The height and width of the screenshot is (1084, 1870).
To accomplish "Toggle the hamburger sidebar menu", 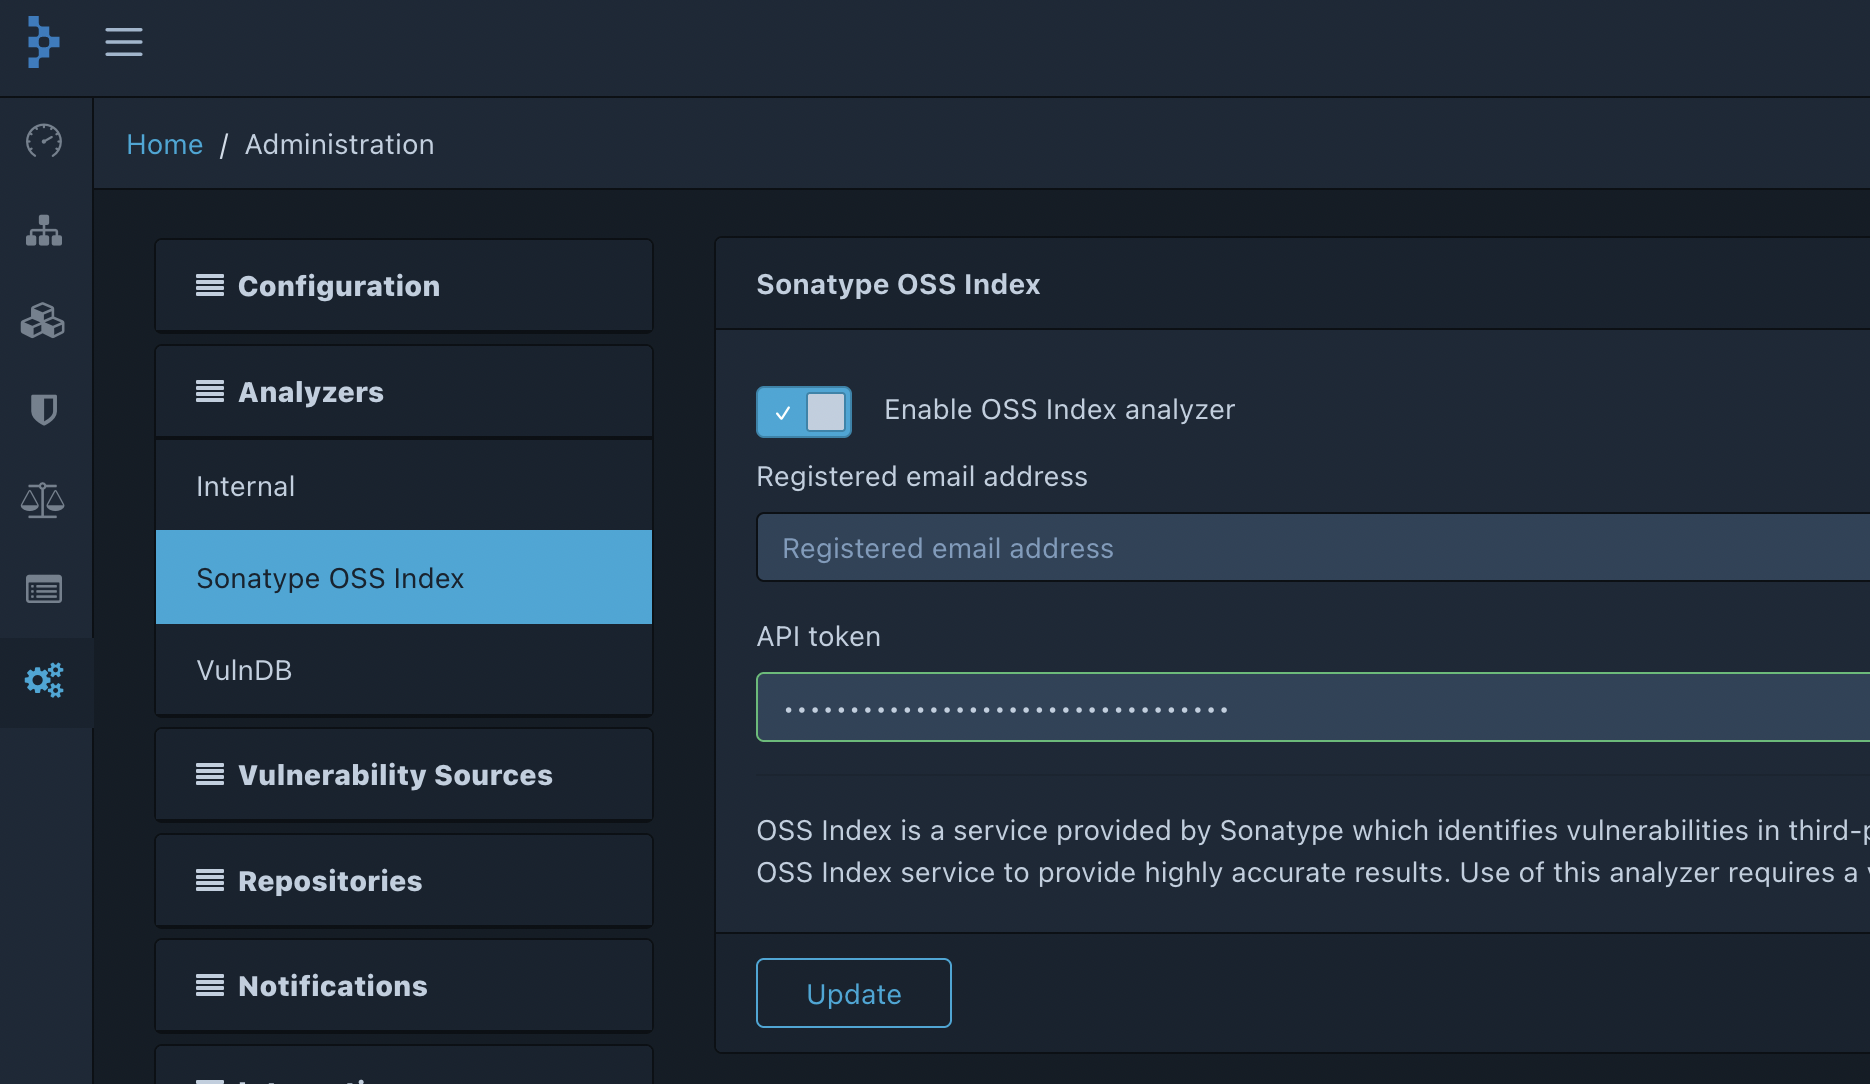I will point(124,42).
